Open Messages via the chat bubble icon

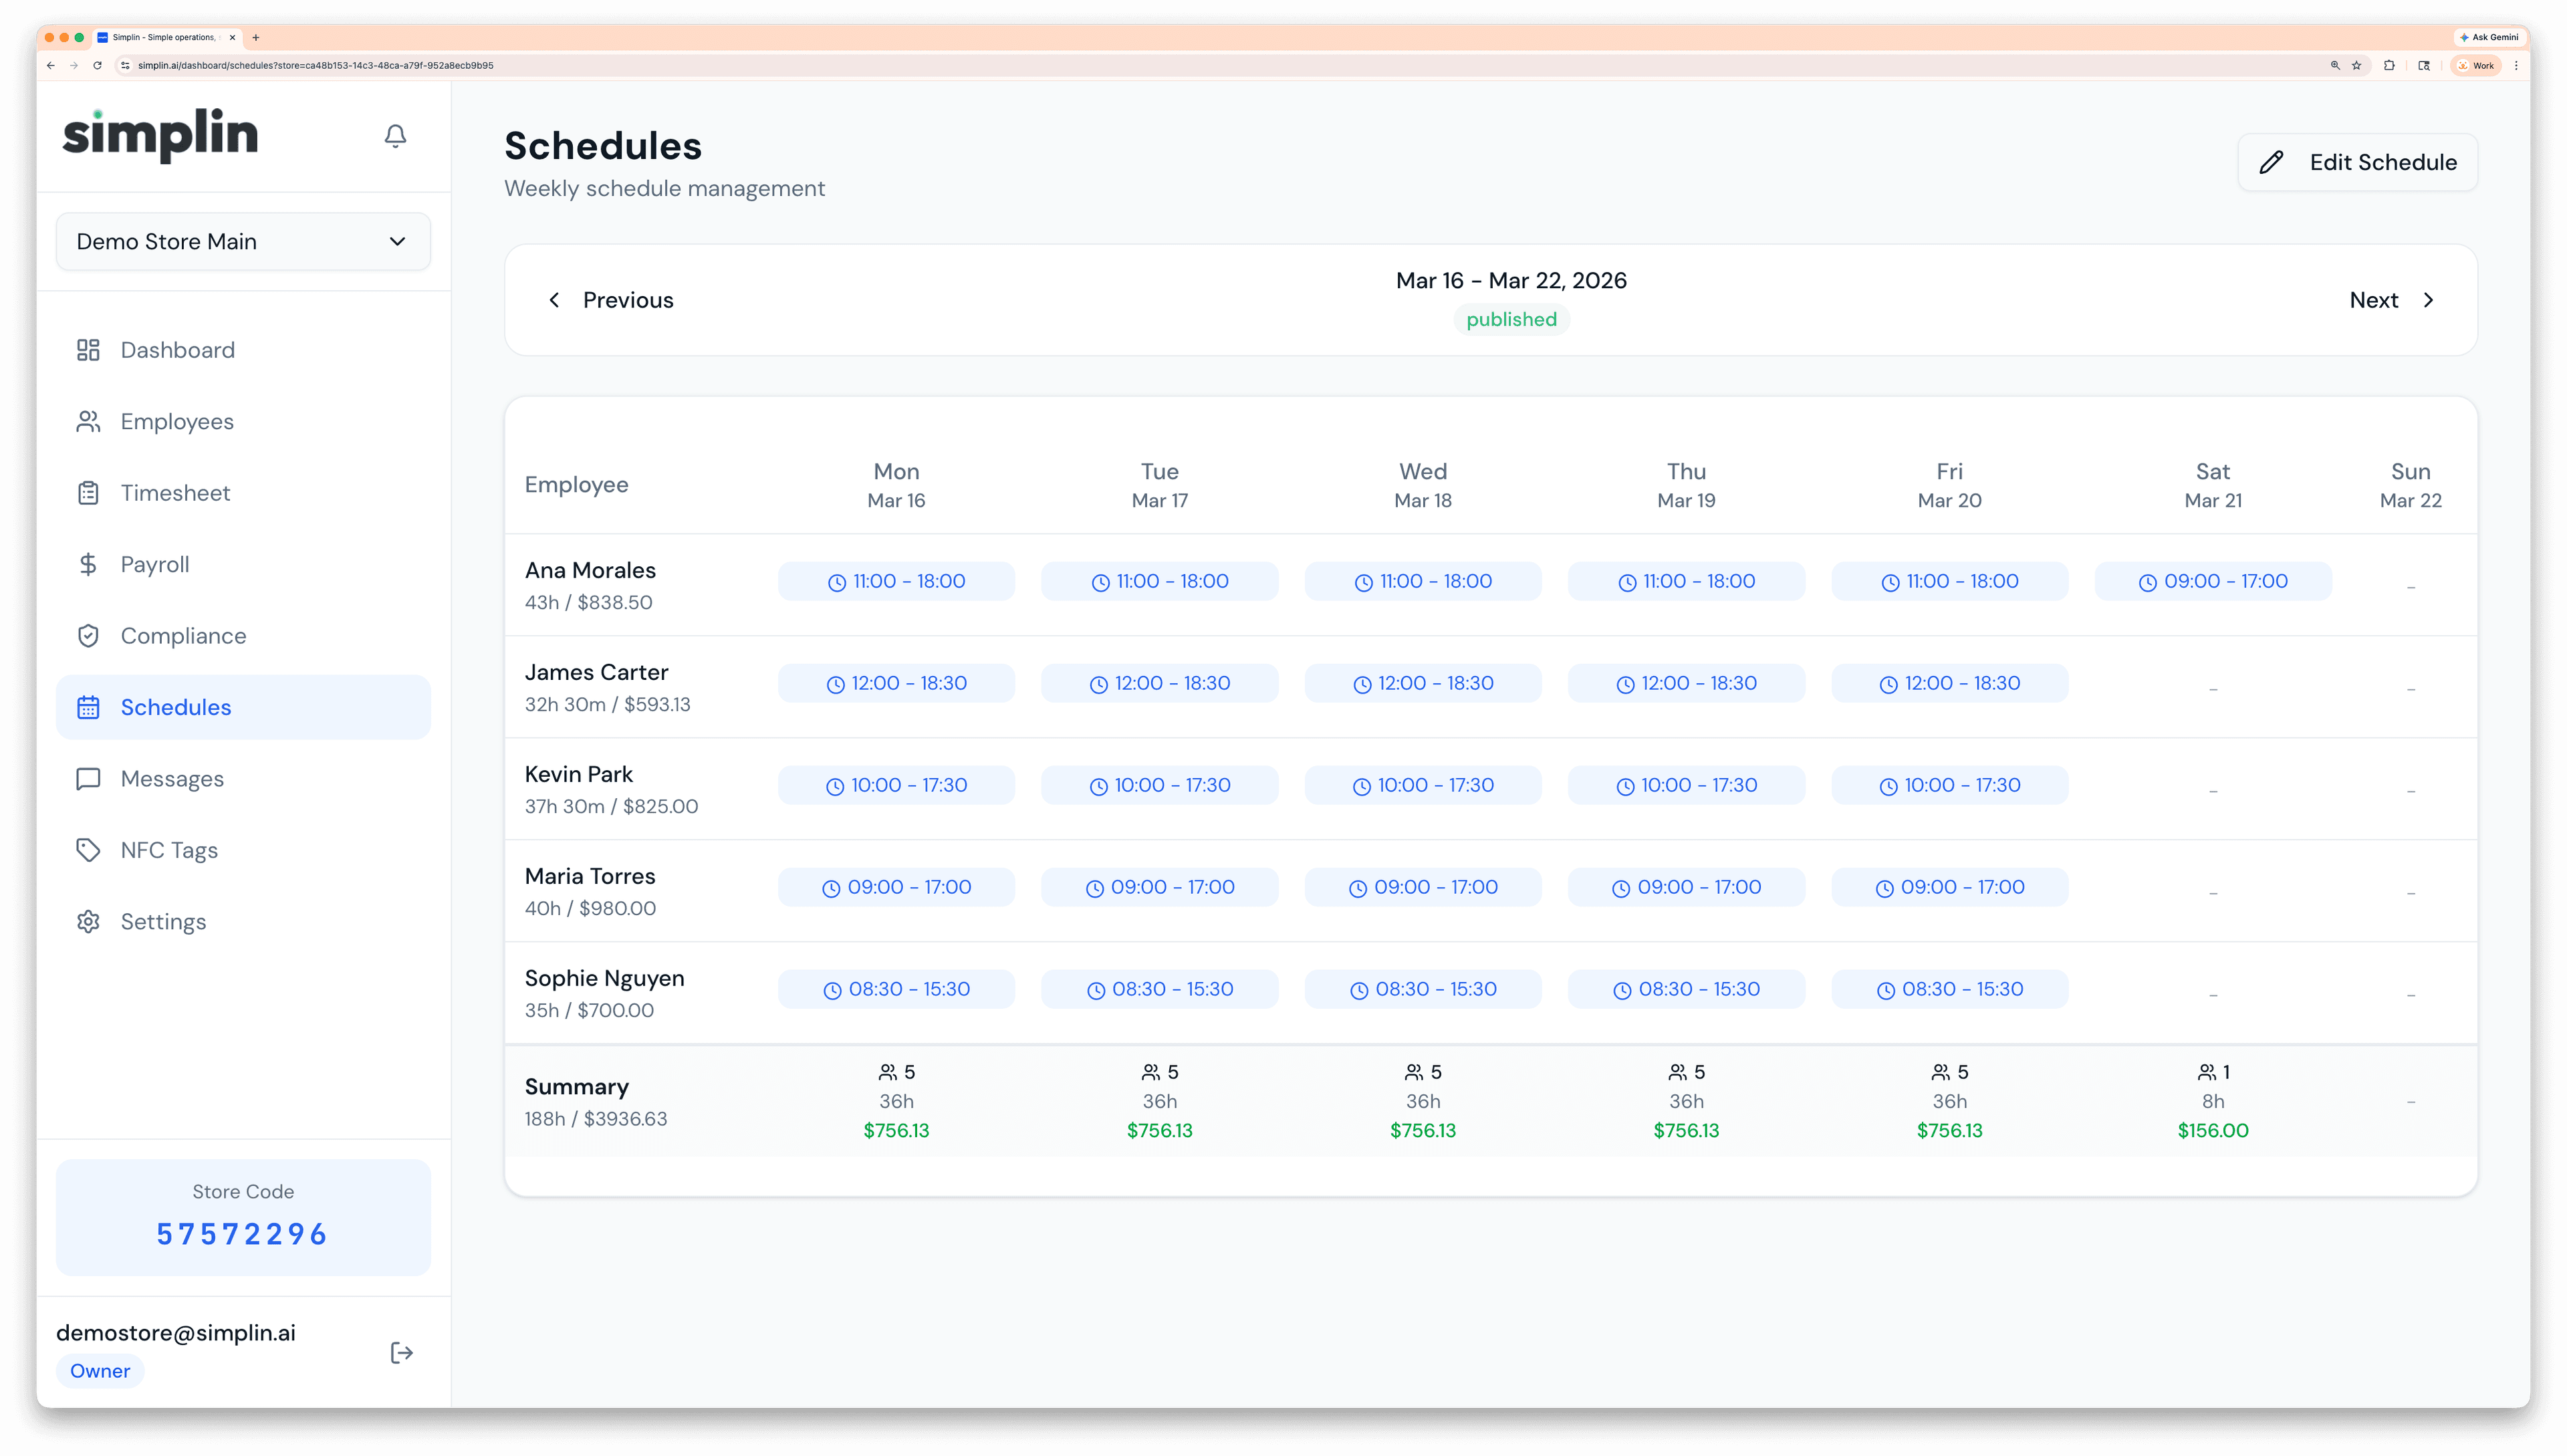88,778
